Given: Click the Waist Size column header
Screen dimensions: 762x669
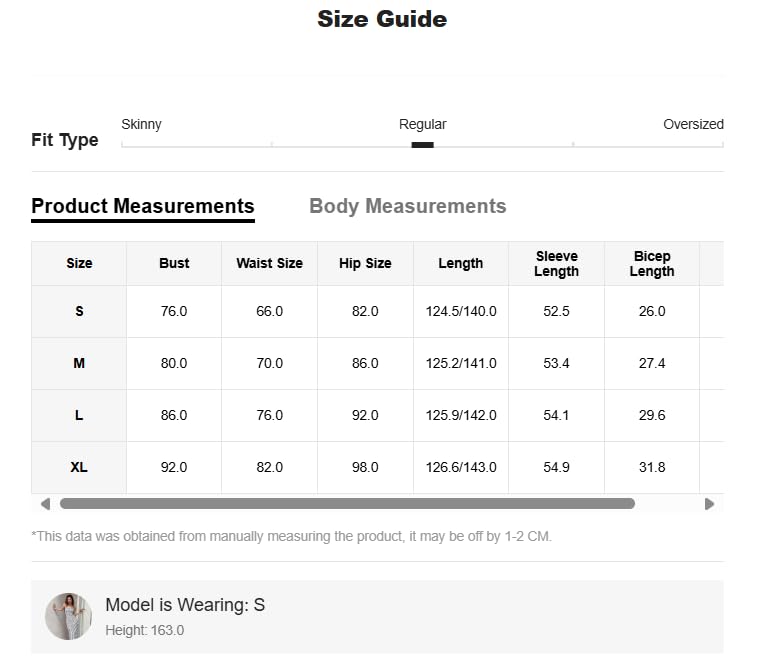Looking at the screenshot, I should (269, 263).
